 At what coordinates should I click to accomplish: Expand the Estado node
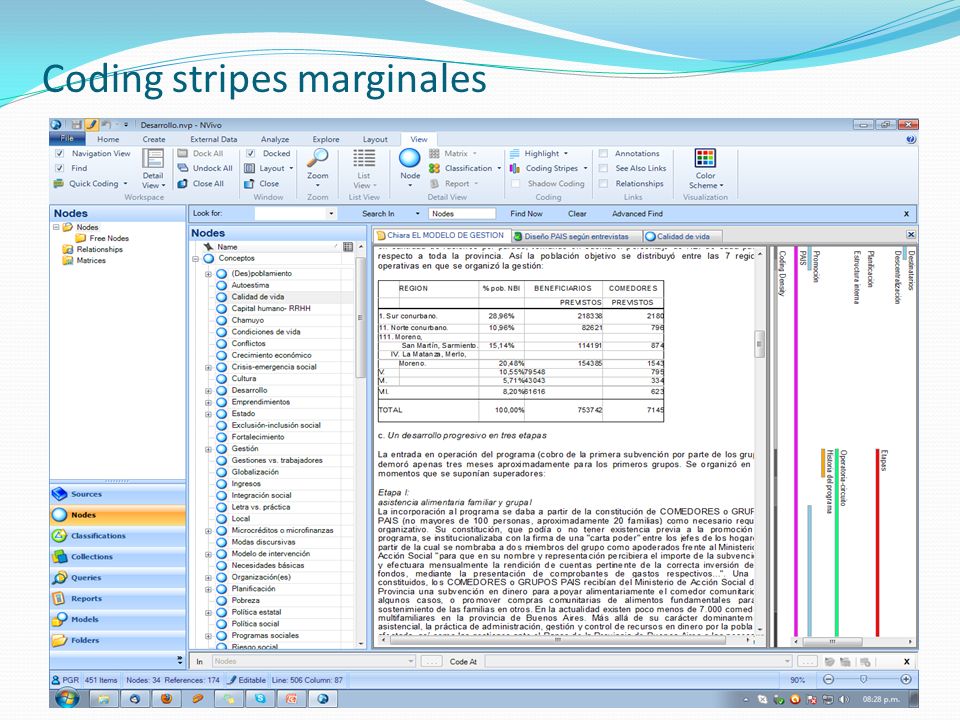tap(208, 414)
